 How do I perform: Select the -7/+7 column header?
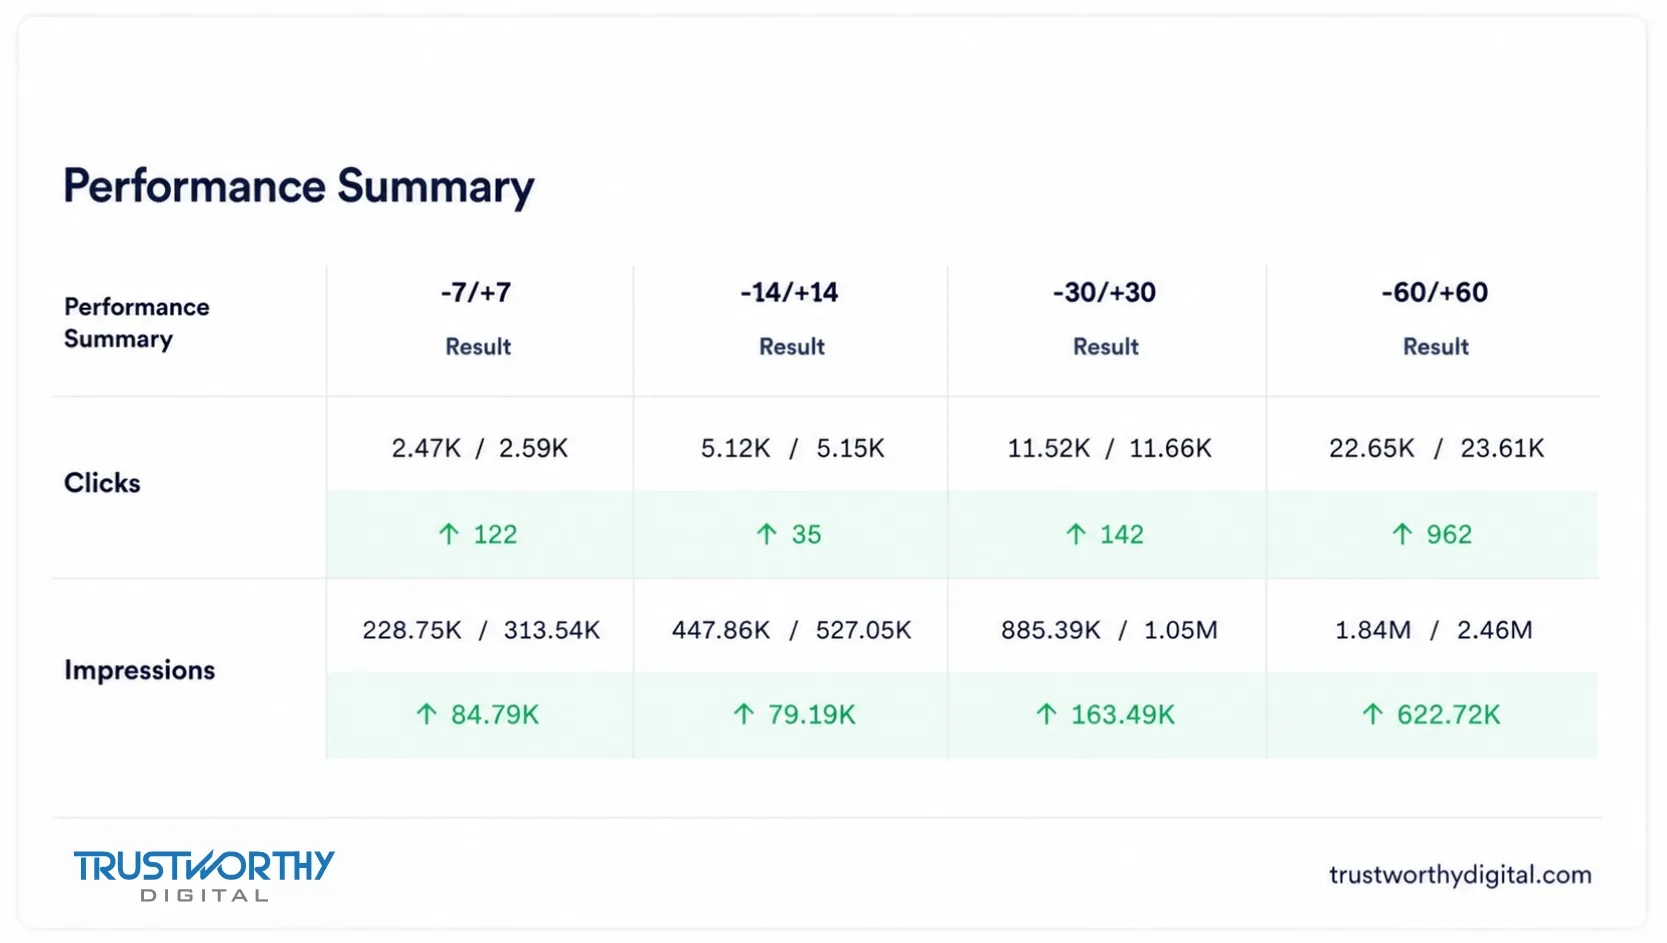(476, 292)
